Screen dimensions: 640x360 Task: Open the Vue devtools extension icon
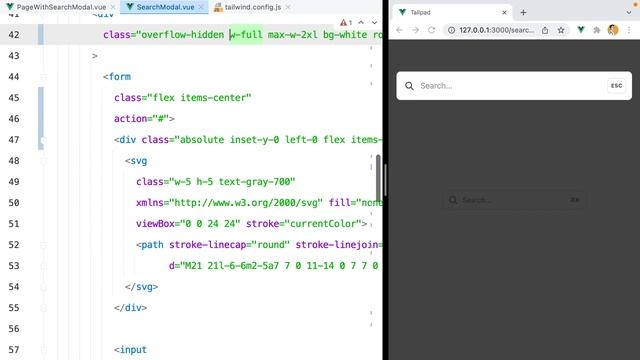[581, 30]
